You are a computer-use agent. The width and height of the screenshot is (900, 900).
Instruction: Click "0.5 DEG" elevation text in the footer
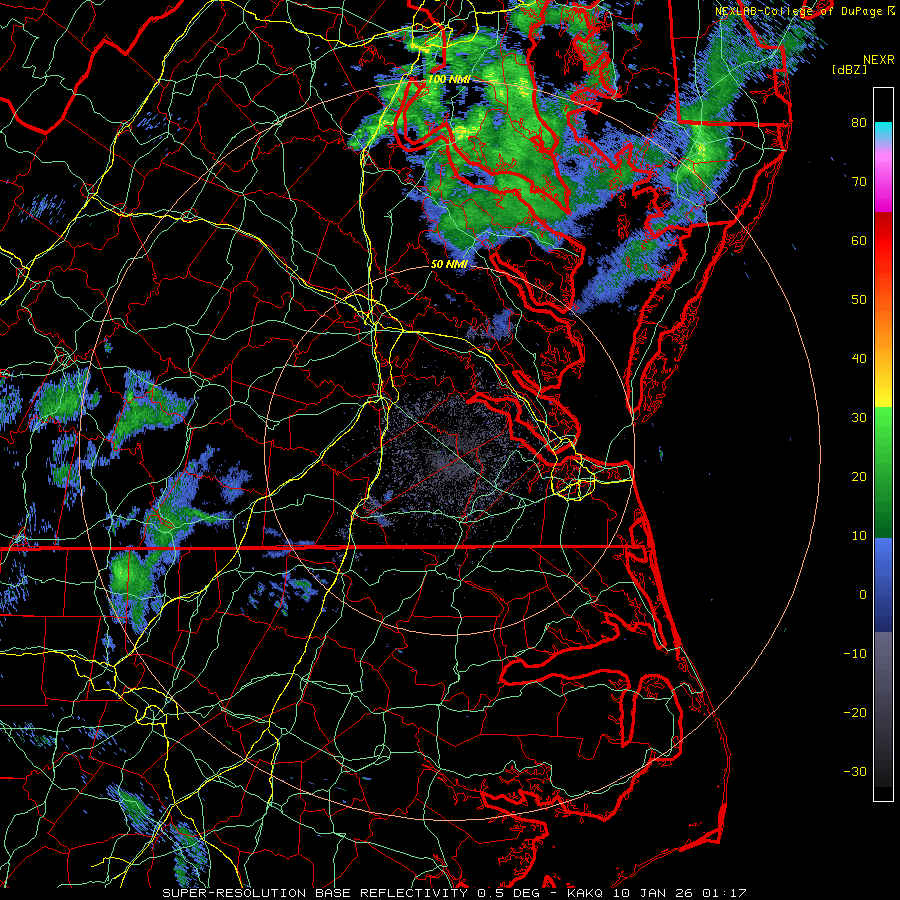tap(509, 893)
